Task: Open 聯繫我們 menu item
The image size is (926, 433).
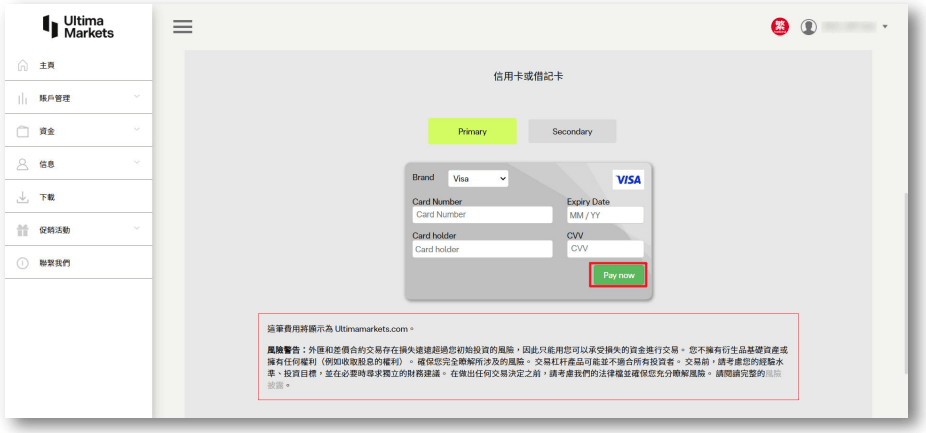Action: tap(79, 263)
